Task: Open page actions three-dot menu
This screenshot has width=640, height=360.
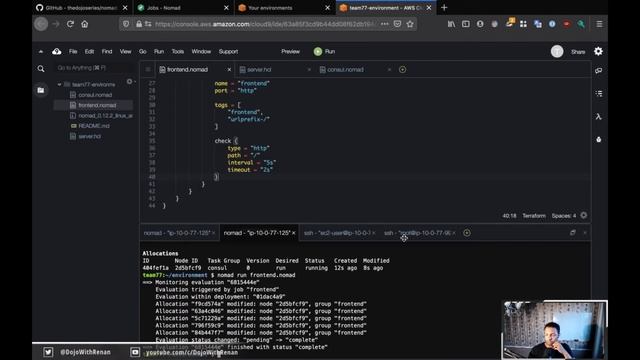Action: tap(384, 24)
